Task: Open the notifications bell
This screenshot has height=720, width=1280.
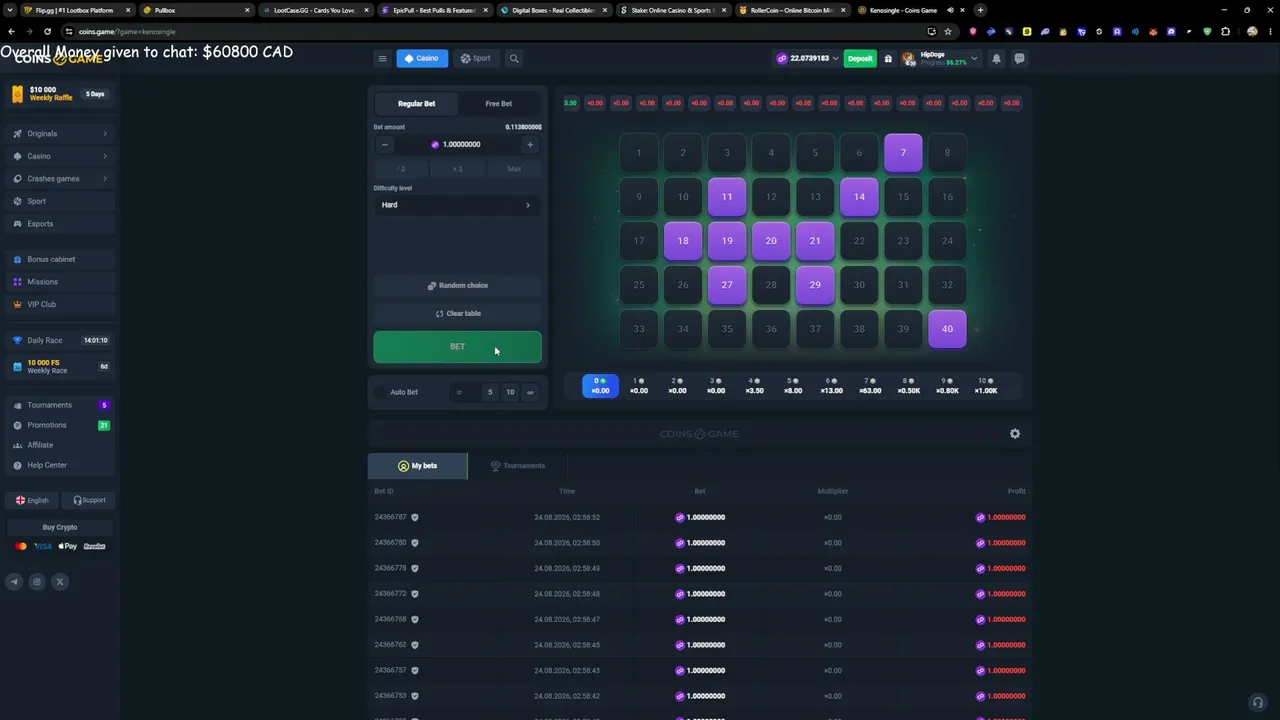Action: [996, 58]
